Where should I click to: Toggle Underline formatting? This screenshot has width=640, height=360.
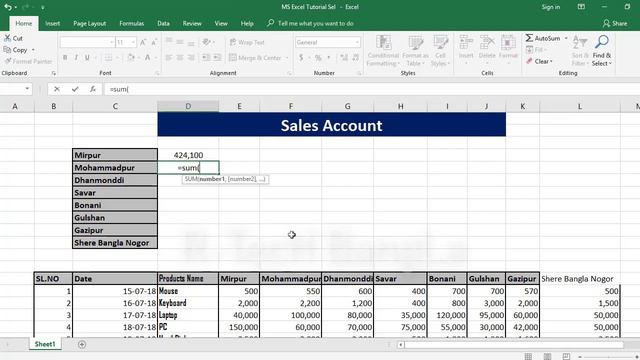pyautogui.click(x=87, y=58)
